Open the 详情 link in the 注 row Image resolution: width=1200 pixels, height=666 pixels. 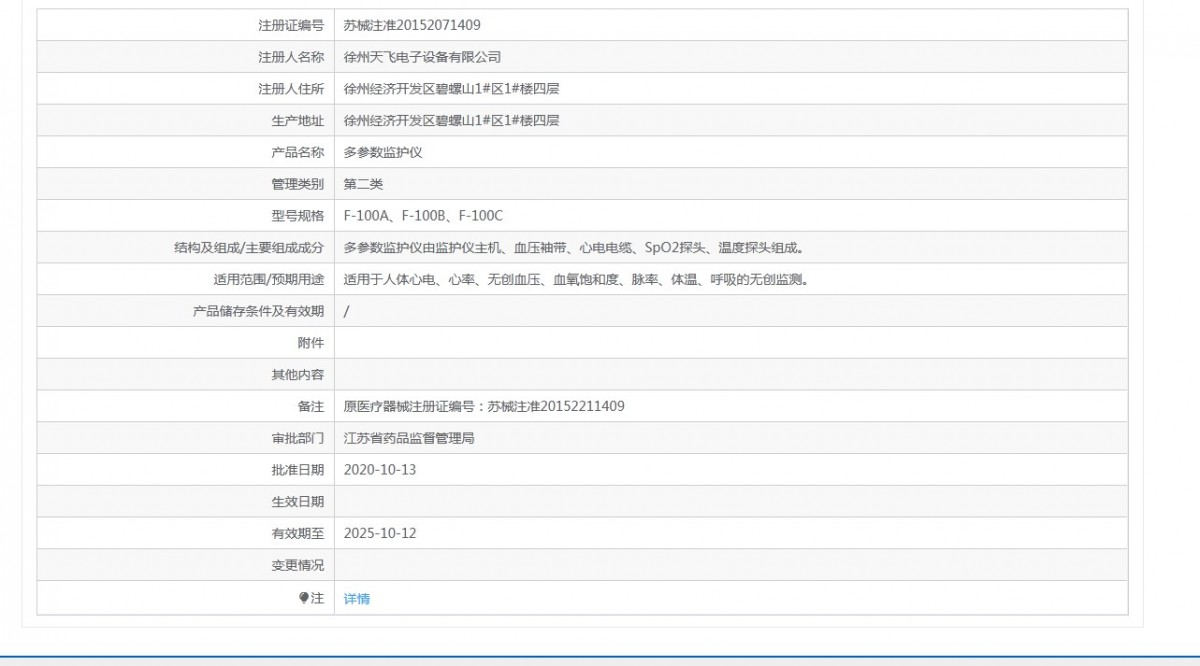[x=357, y=599]
